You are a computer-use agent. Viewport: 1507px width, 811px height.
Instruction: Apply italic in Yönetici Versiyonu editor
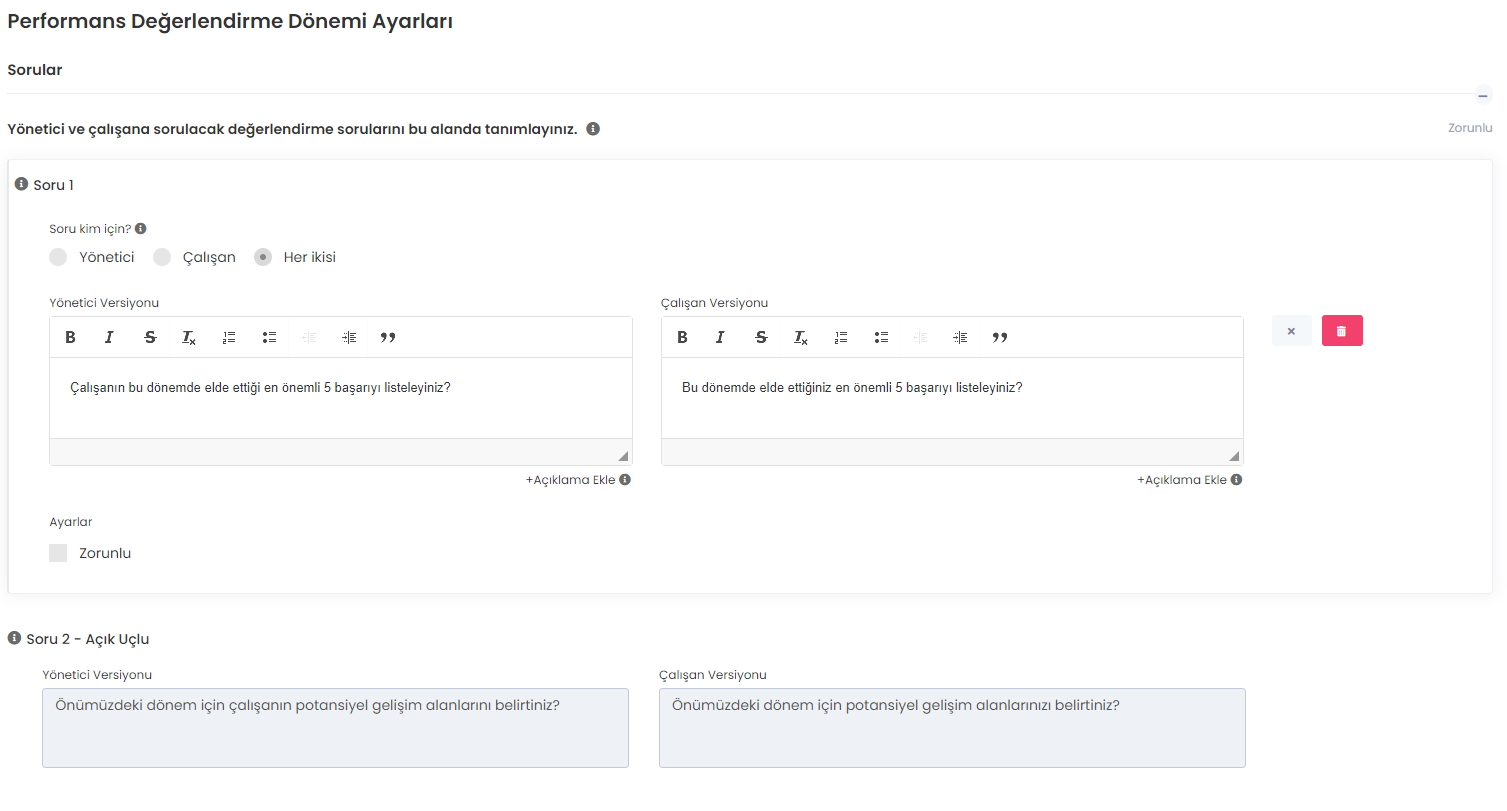(x=110, y=338)
